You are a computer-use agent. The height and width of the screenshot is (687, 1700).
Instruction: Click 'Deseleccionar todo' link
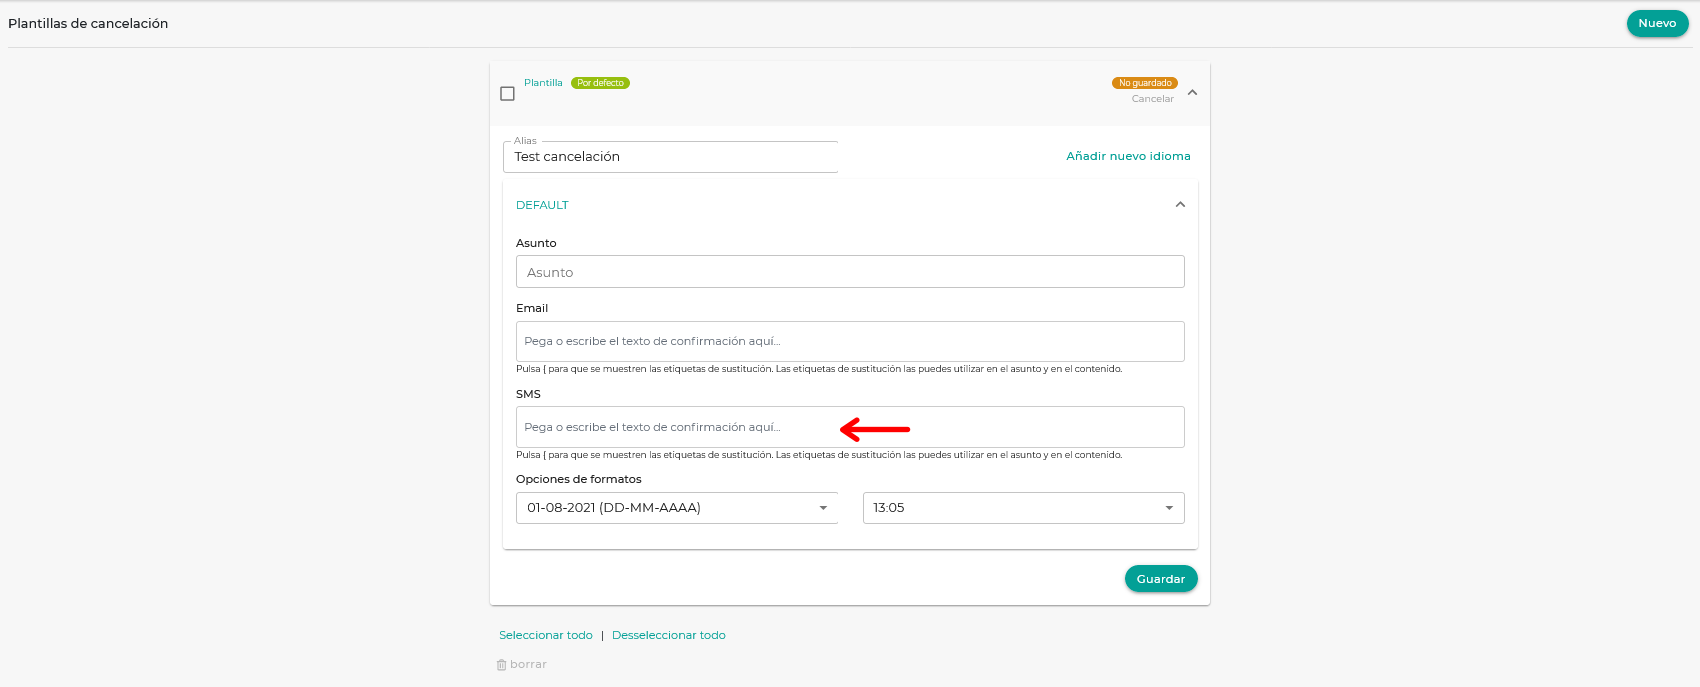(x=669, y=635)
